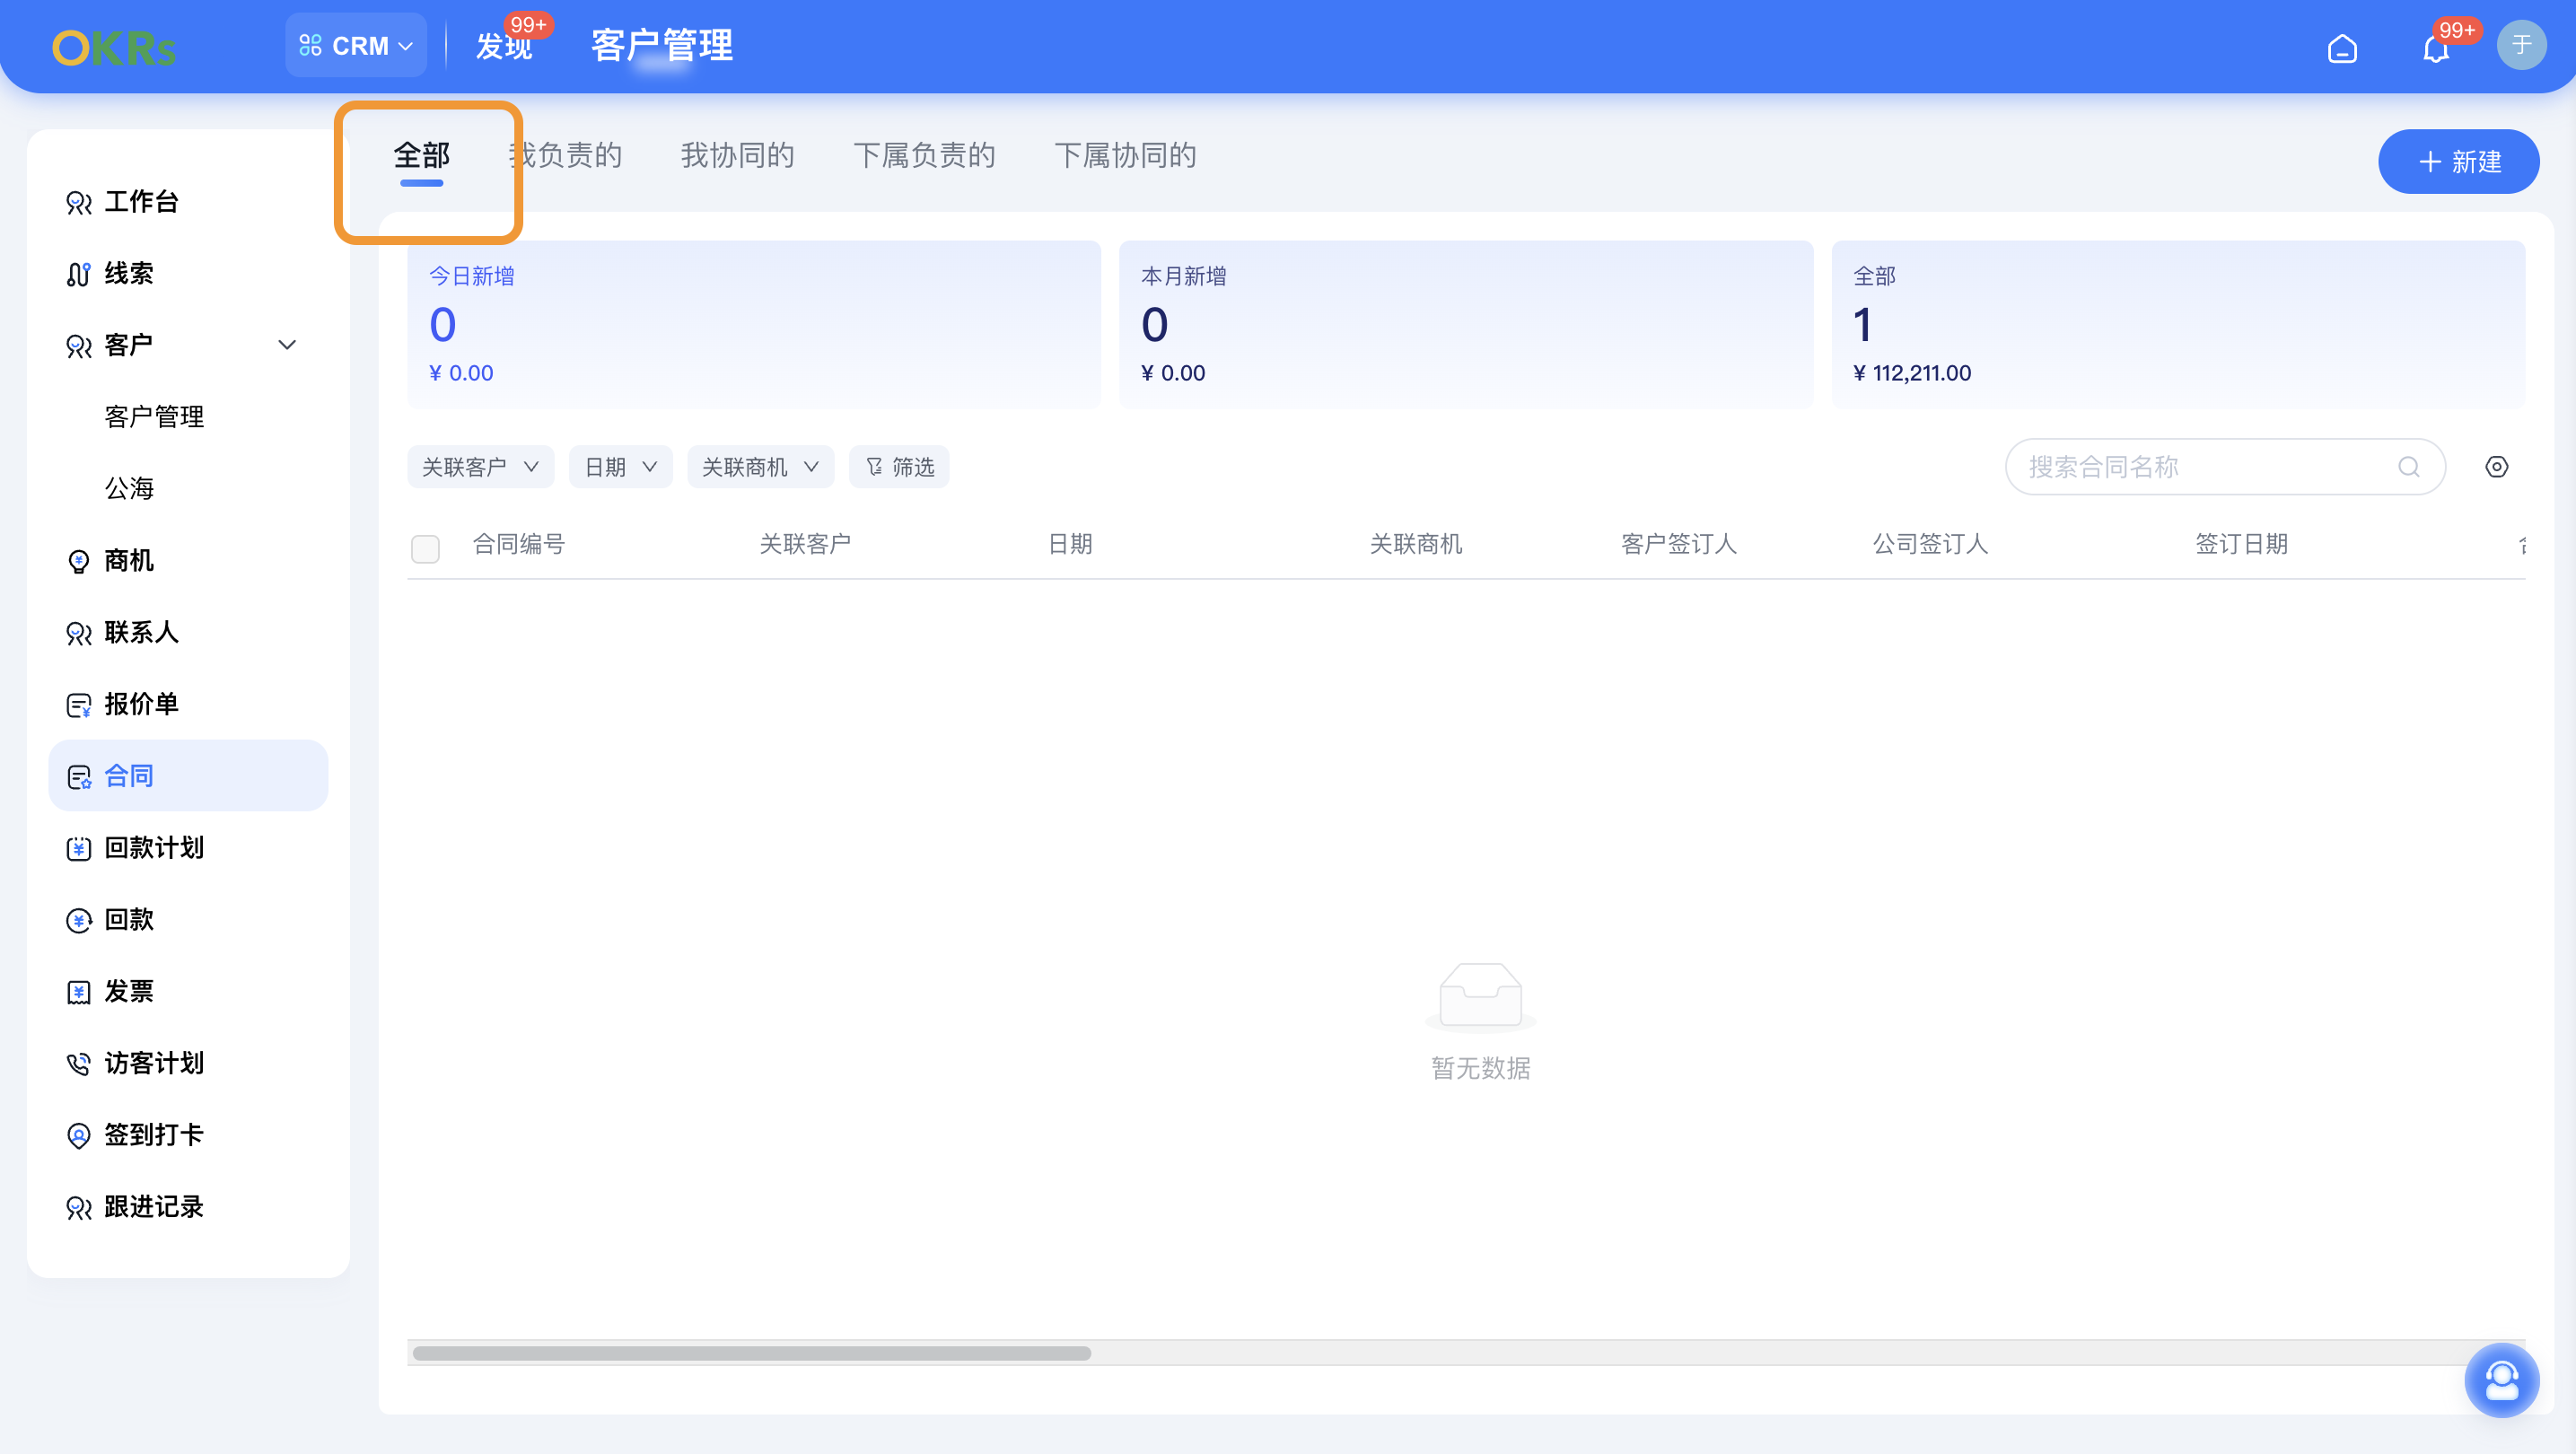The width and height of the screenshot is (2576, 1454).
Task: Click the 合同 sidebar icon
Action: (78, 777)
